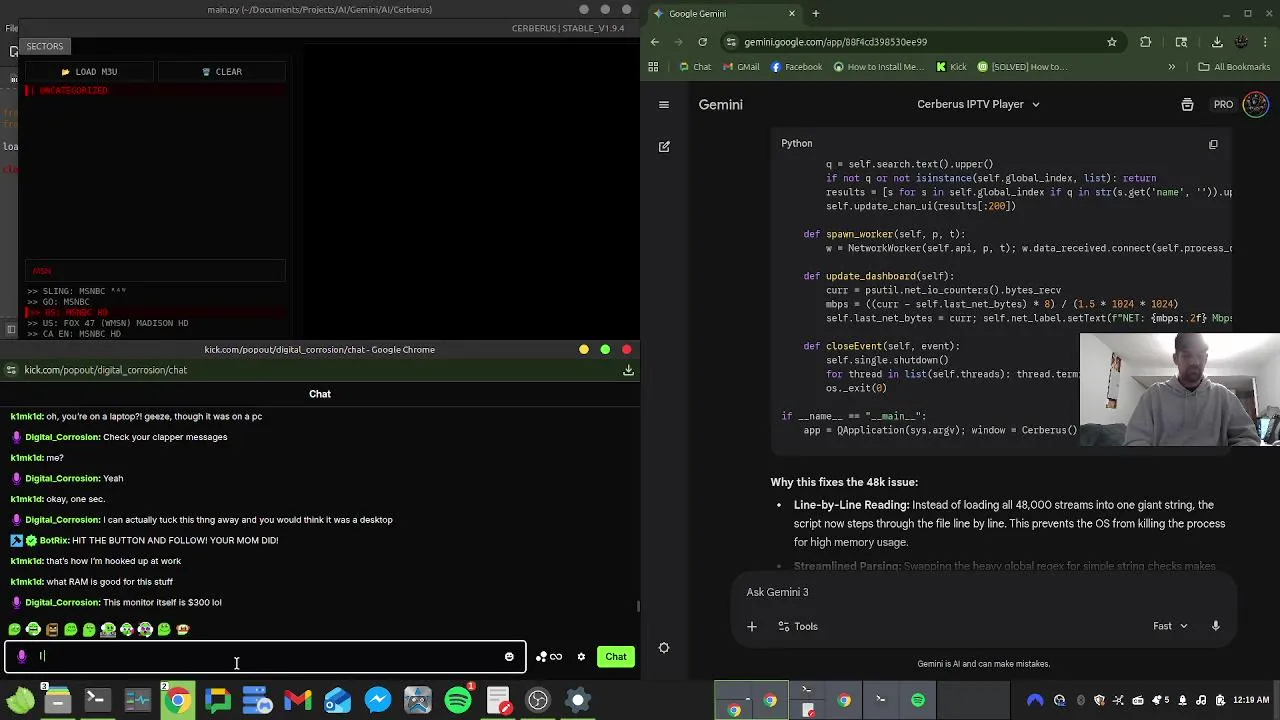Open Chrome extensions puzzle icon
Image resolution: width=1280 pixels, height=720 pixels.
coord(1146,42)
